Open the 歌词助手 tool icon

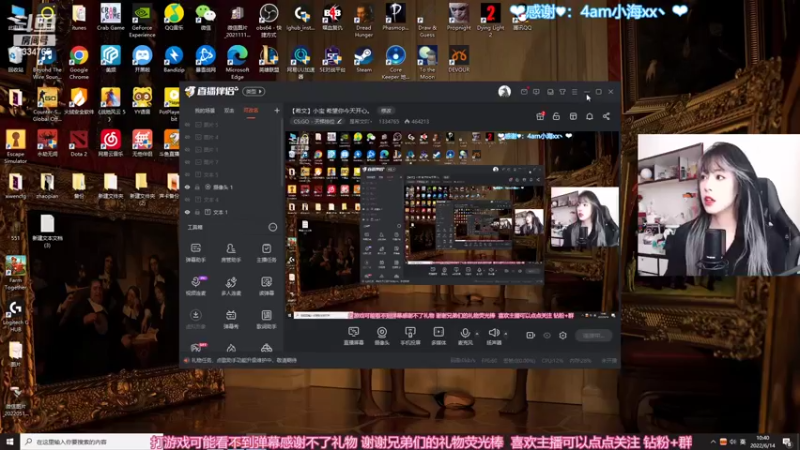click(x=266, y=319)
